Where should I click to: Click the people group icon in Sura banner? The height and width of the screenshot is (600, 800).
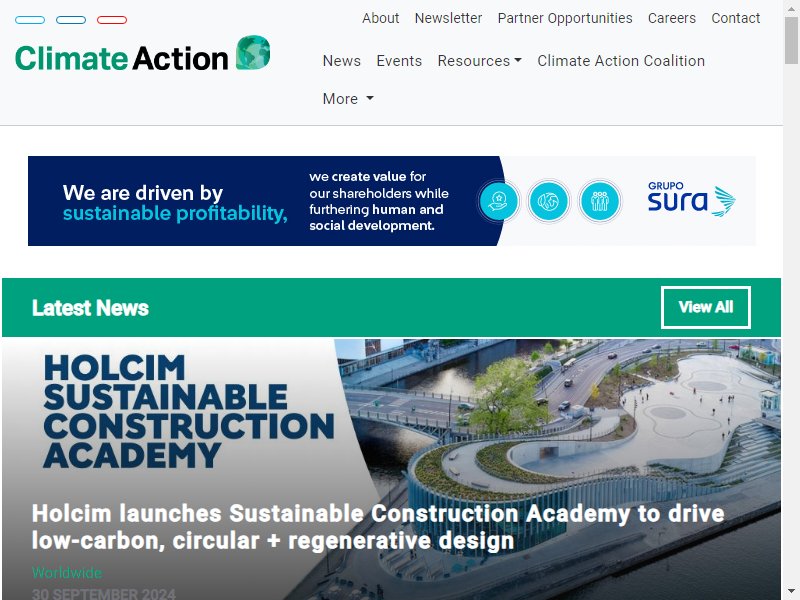[x=599, y=201]
